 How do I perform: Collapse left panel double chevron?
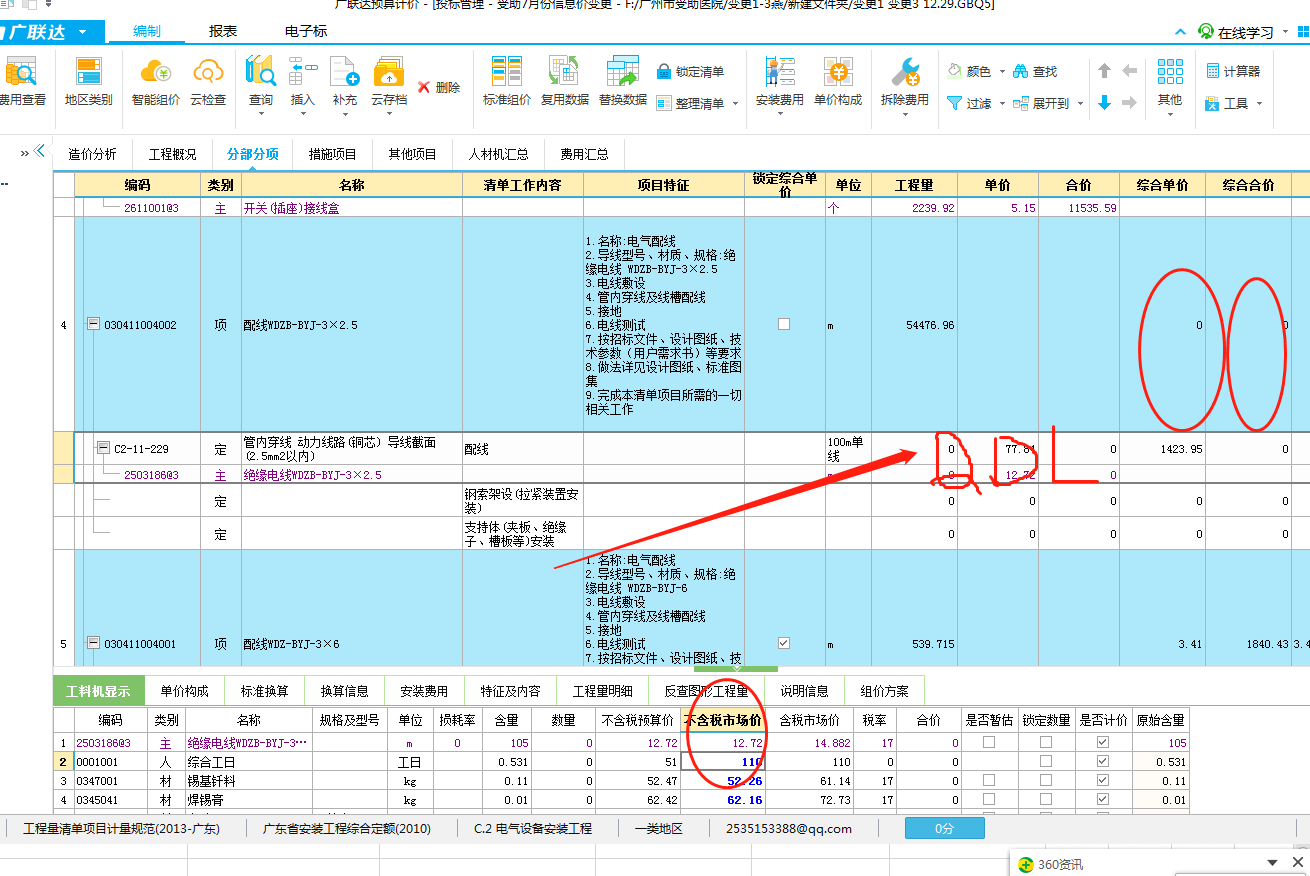[x=40, y=151]
